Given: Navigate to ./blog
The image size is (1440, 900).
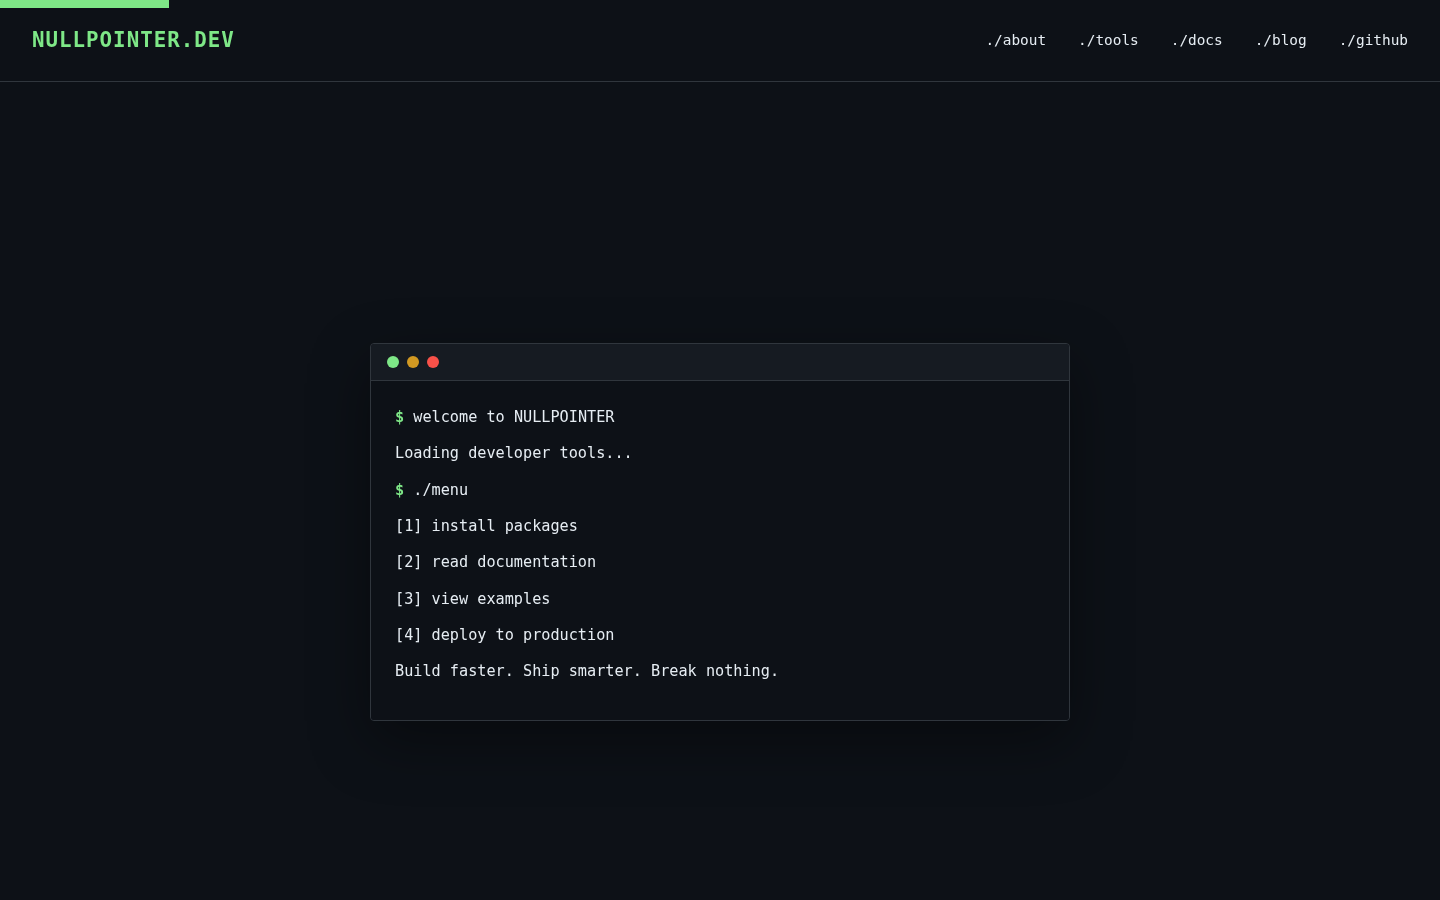Looking at the screenshot, I should [x=1281, y=40].
